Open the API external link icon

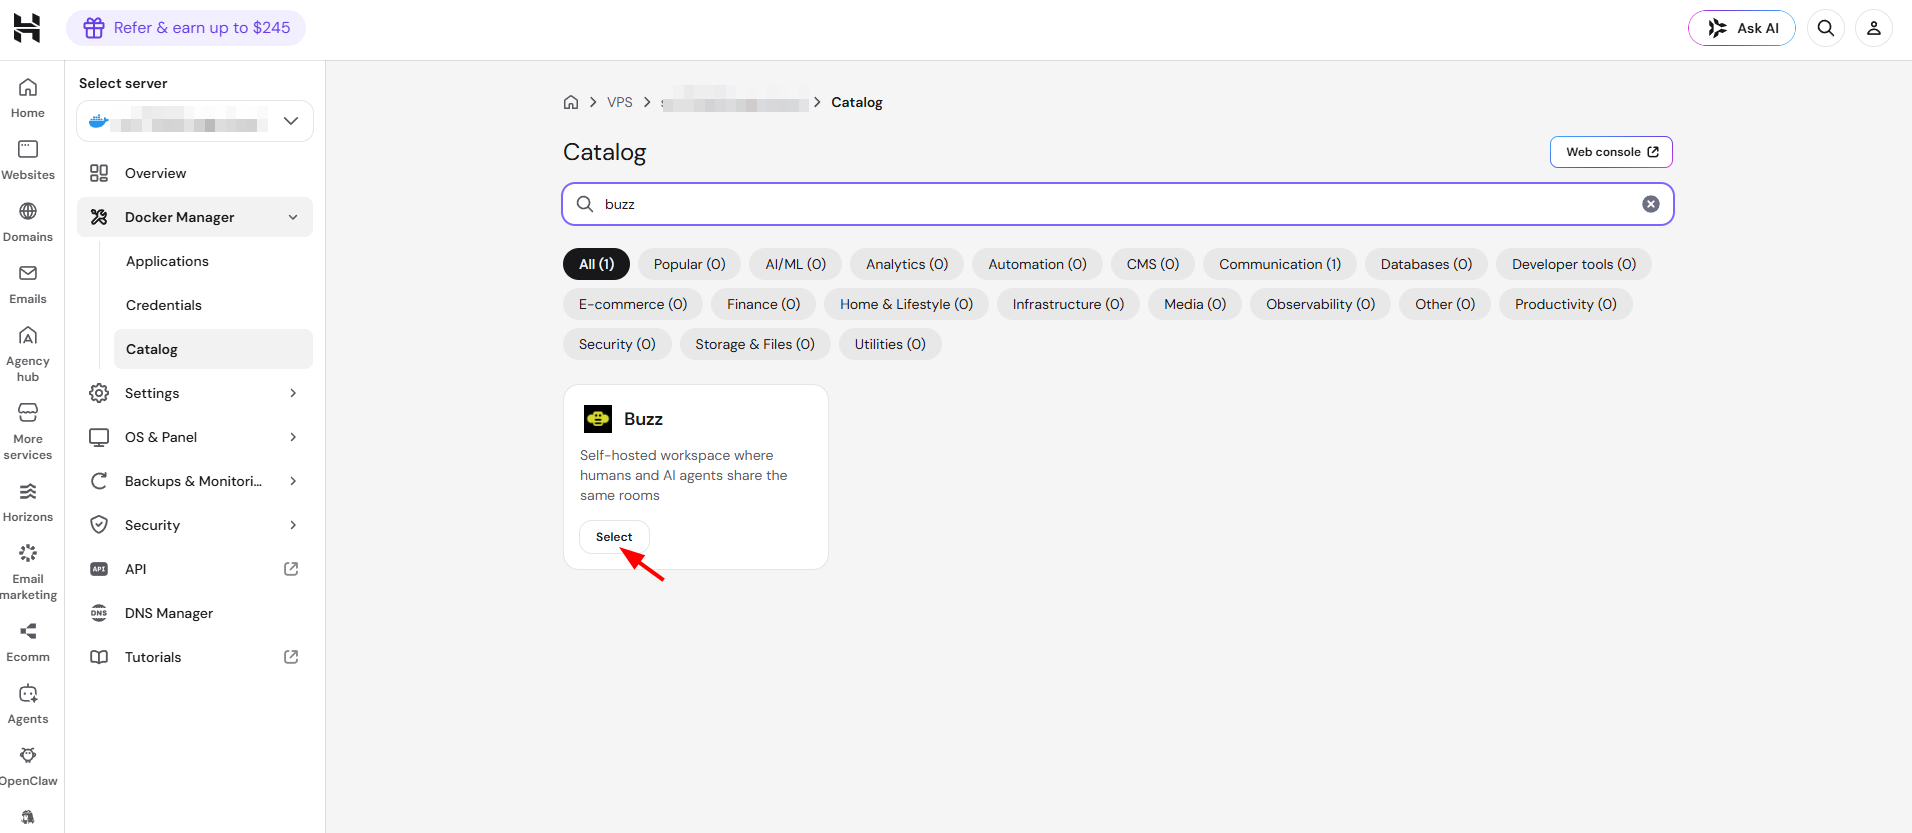pyautogui.click(x=291, y=569)
